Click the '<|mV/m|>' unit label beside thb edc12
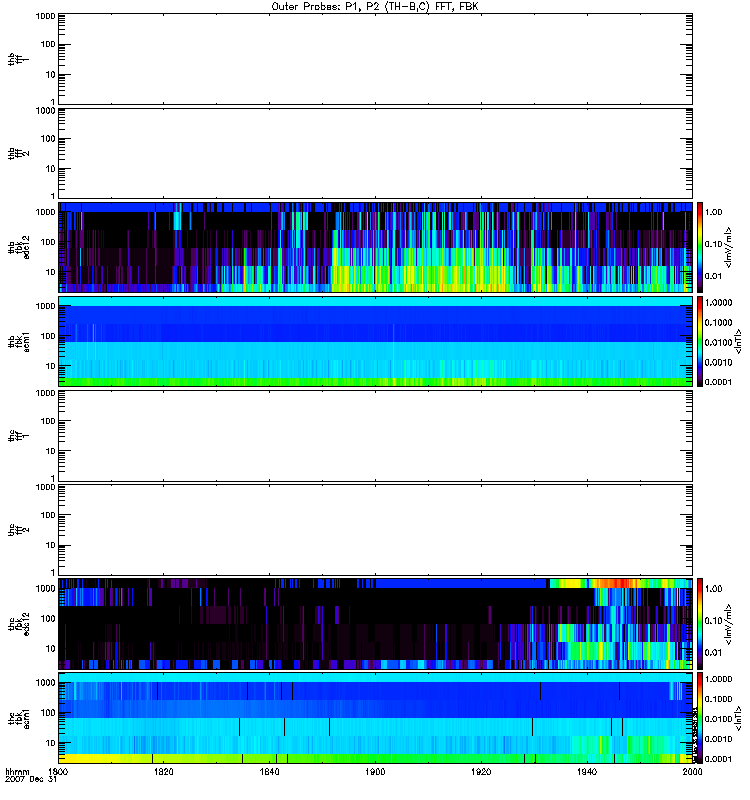The image size is (750, 800). coord(729,247)
